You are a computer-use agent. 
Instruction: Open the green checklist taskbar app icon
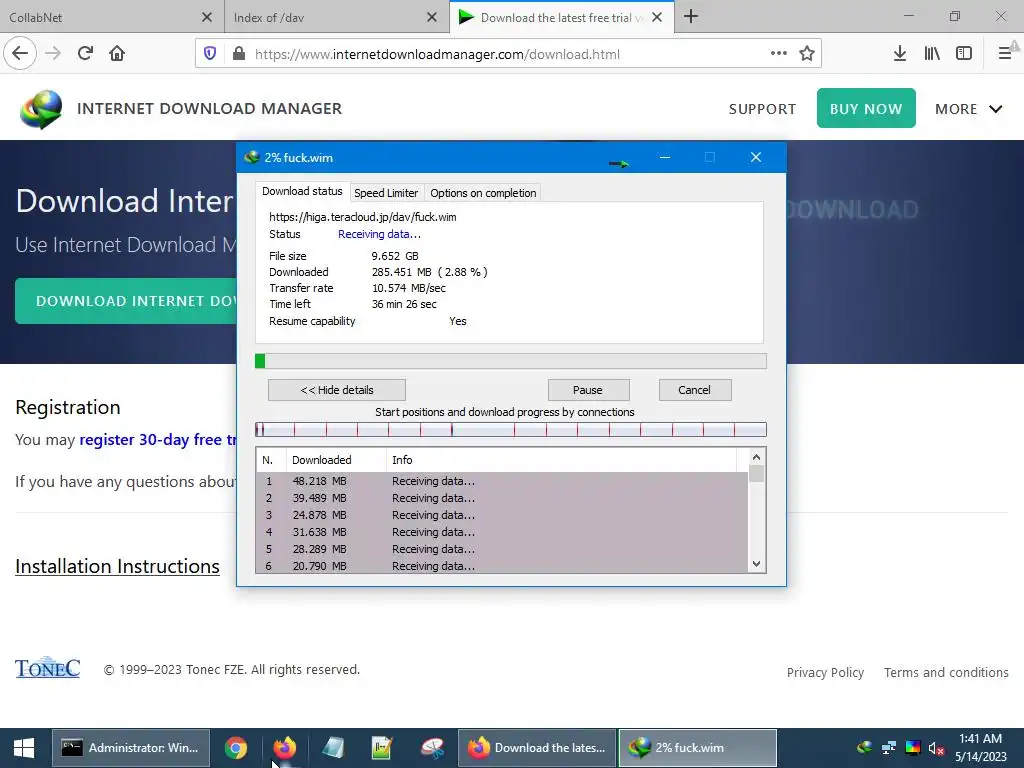pos(382,748)
